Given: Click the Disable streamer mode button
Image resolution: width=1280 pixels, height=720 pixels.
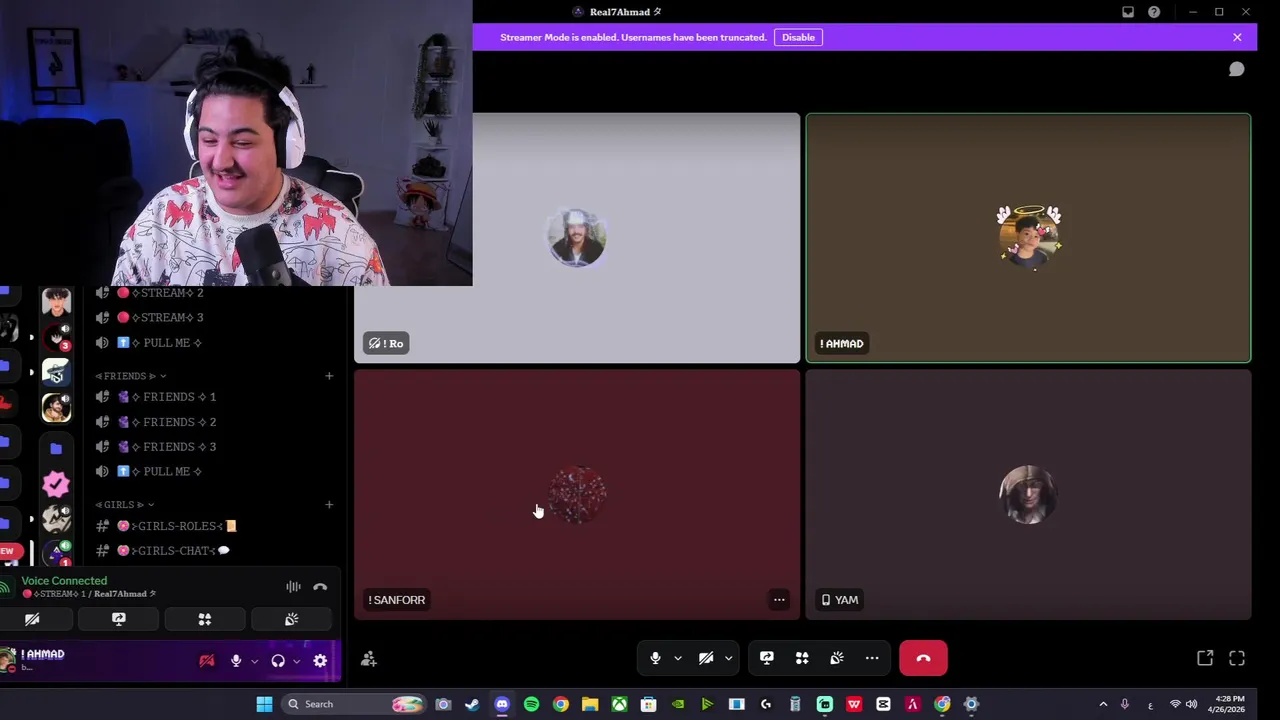Looking at the screenshot, I should click(x=798, y=37).
